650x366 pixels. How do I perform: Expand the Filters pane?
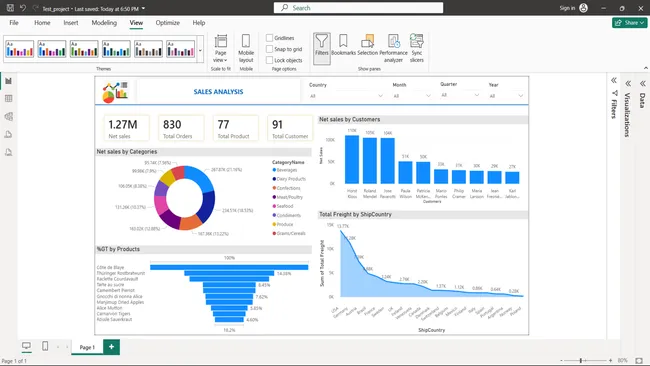click(x=614, y=80)
